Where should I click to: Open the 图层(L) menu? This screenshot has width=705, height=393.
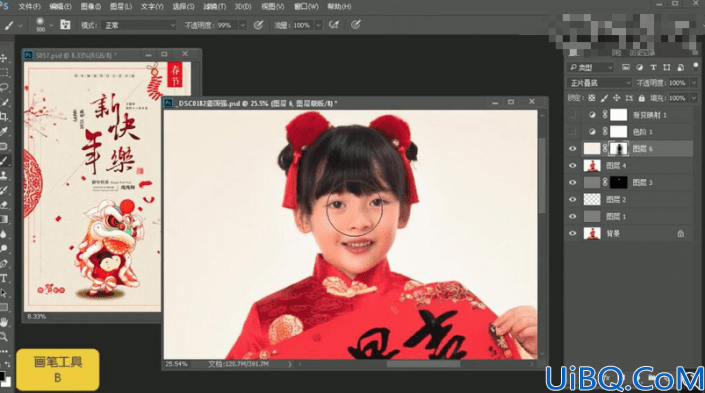121,7
